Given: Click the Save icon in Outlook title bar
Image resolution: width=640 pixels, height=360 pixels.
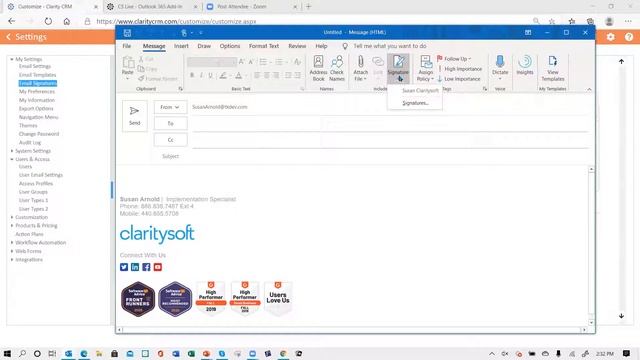Looking at the screenshot, I should pyautogui.click(x=127, y=33).
